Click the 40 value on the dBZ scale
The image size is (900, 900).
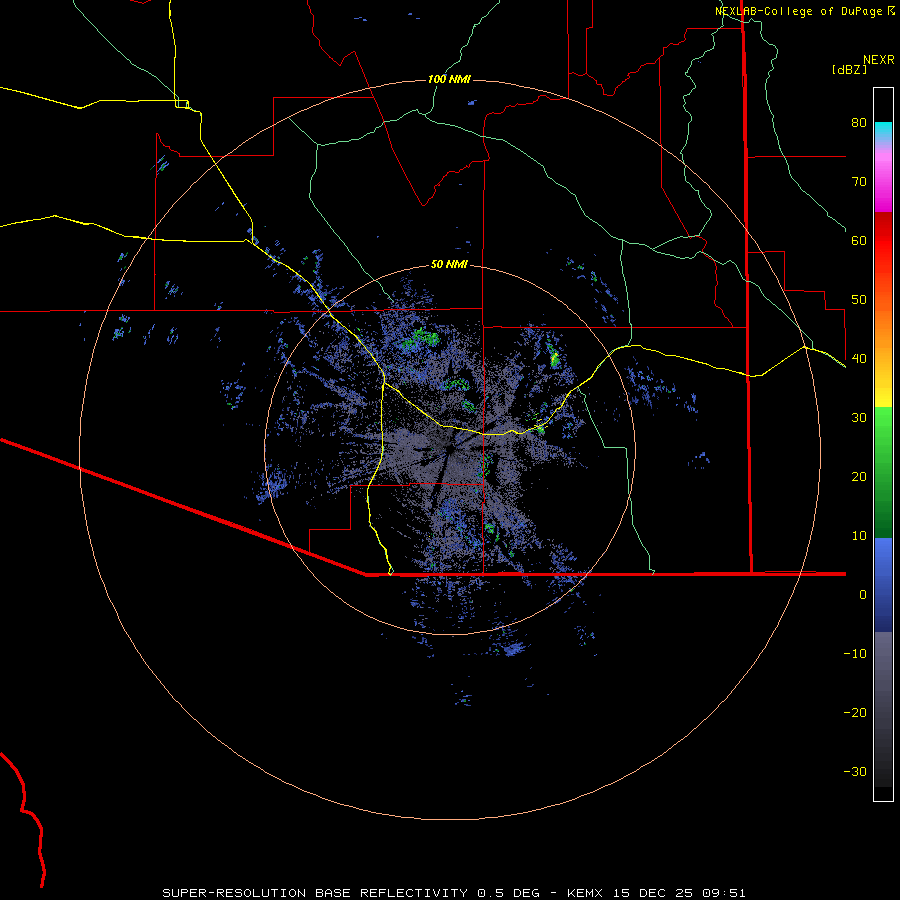click(x=859, y=359)
